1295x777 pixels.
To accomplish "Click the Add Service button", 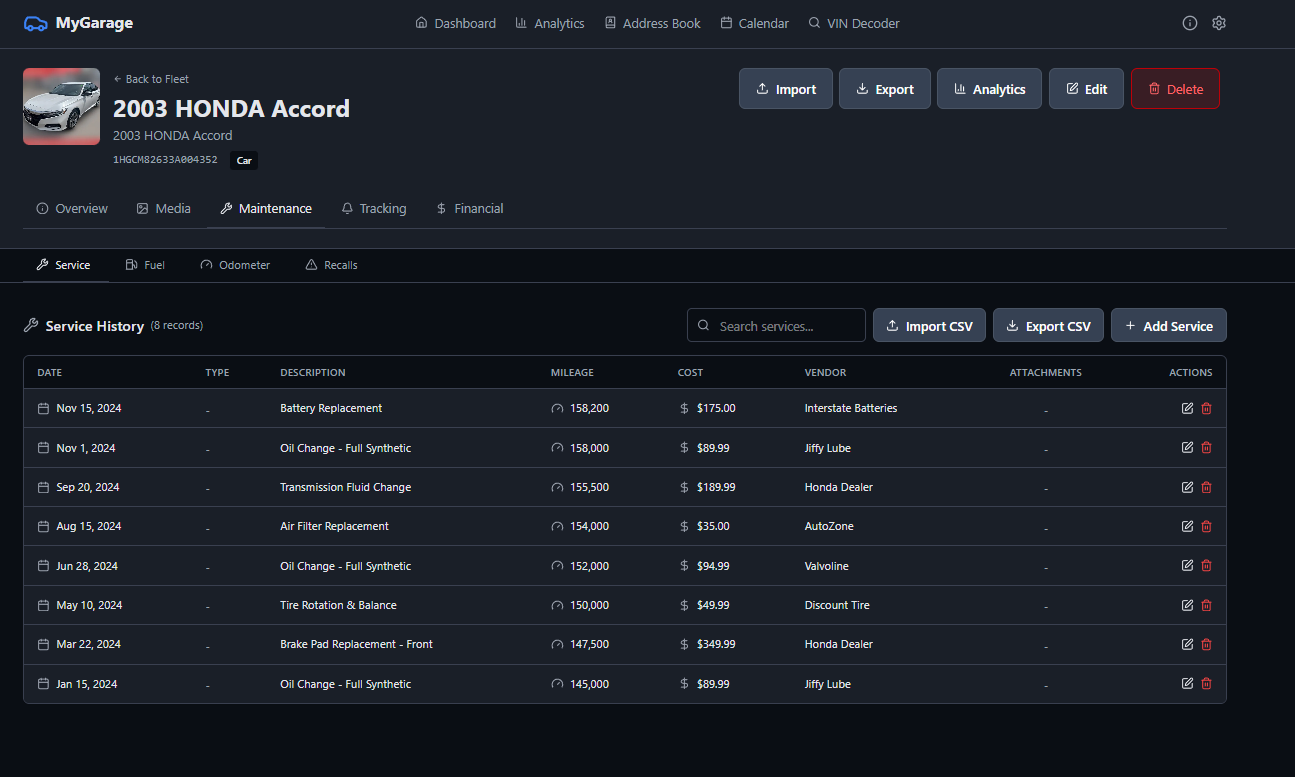I will tap(1168, 326).
